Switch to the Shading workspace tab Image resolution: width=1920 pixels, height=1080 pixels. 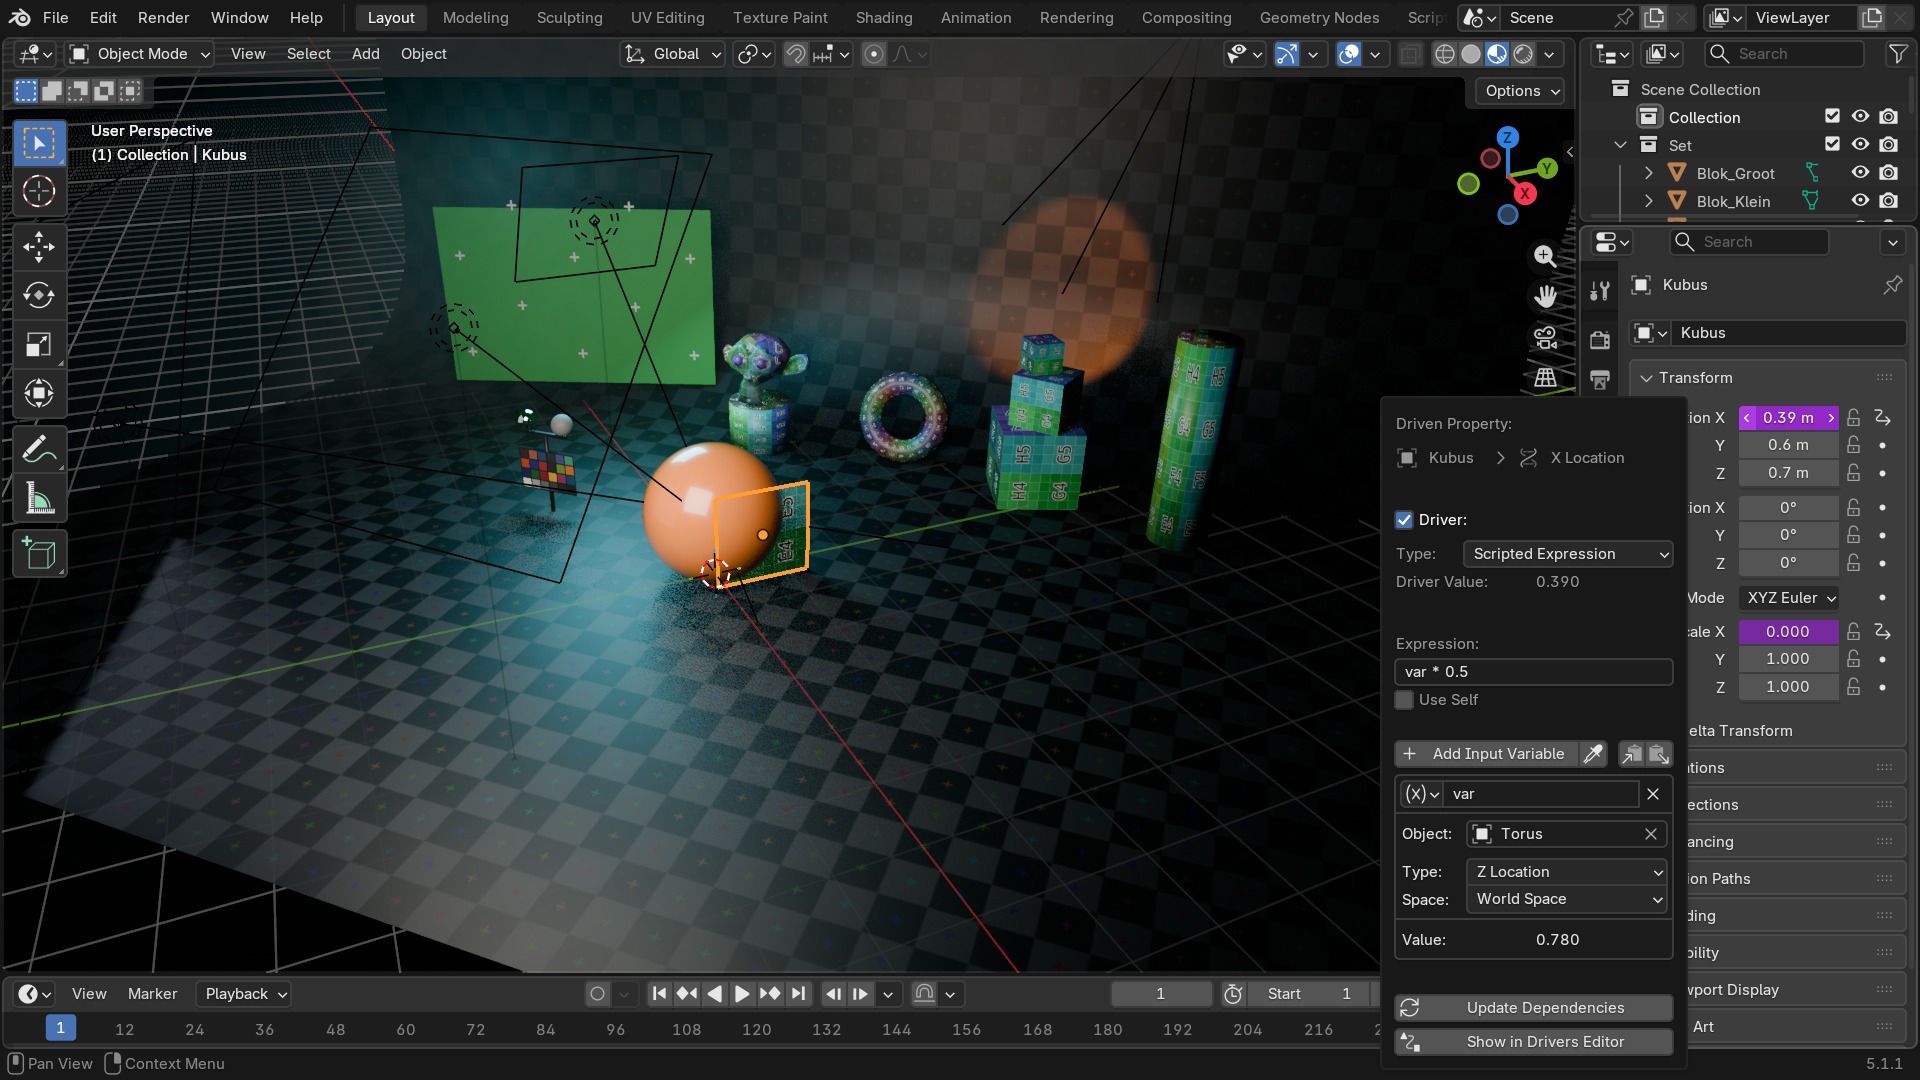[x=884, y=18]
